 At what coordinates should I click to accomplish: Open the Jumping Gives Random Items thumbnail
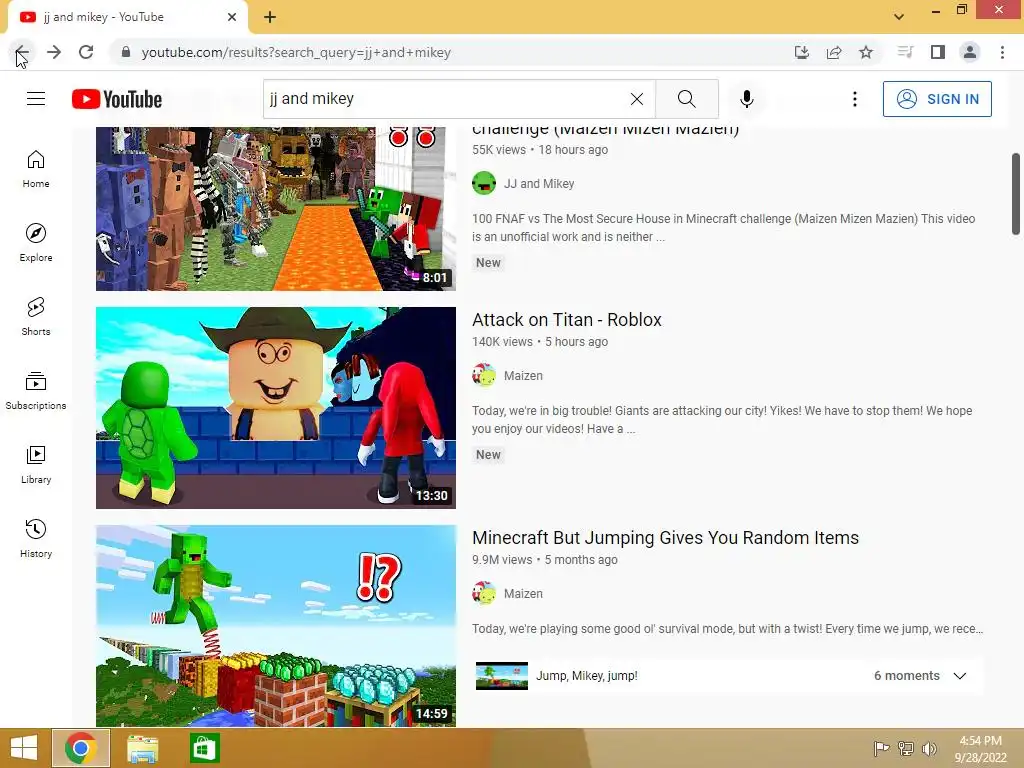pos(276,626)
